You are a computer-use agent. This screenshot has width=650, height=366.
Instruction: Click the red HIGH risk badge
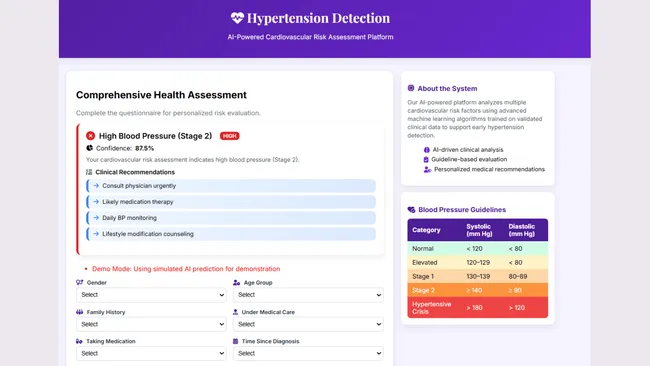[230, 136]
